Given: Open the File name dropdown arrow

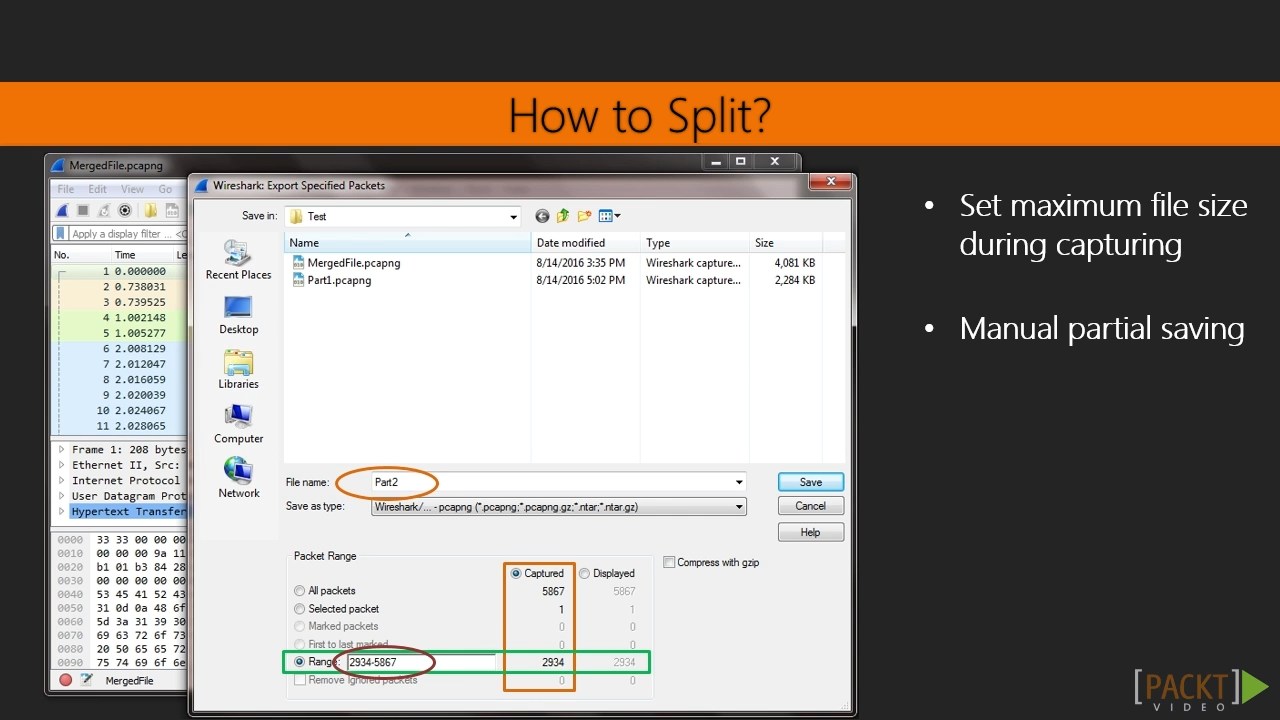Looking at the screenshot, I should 739,482.
